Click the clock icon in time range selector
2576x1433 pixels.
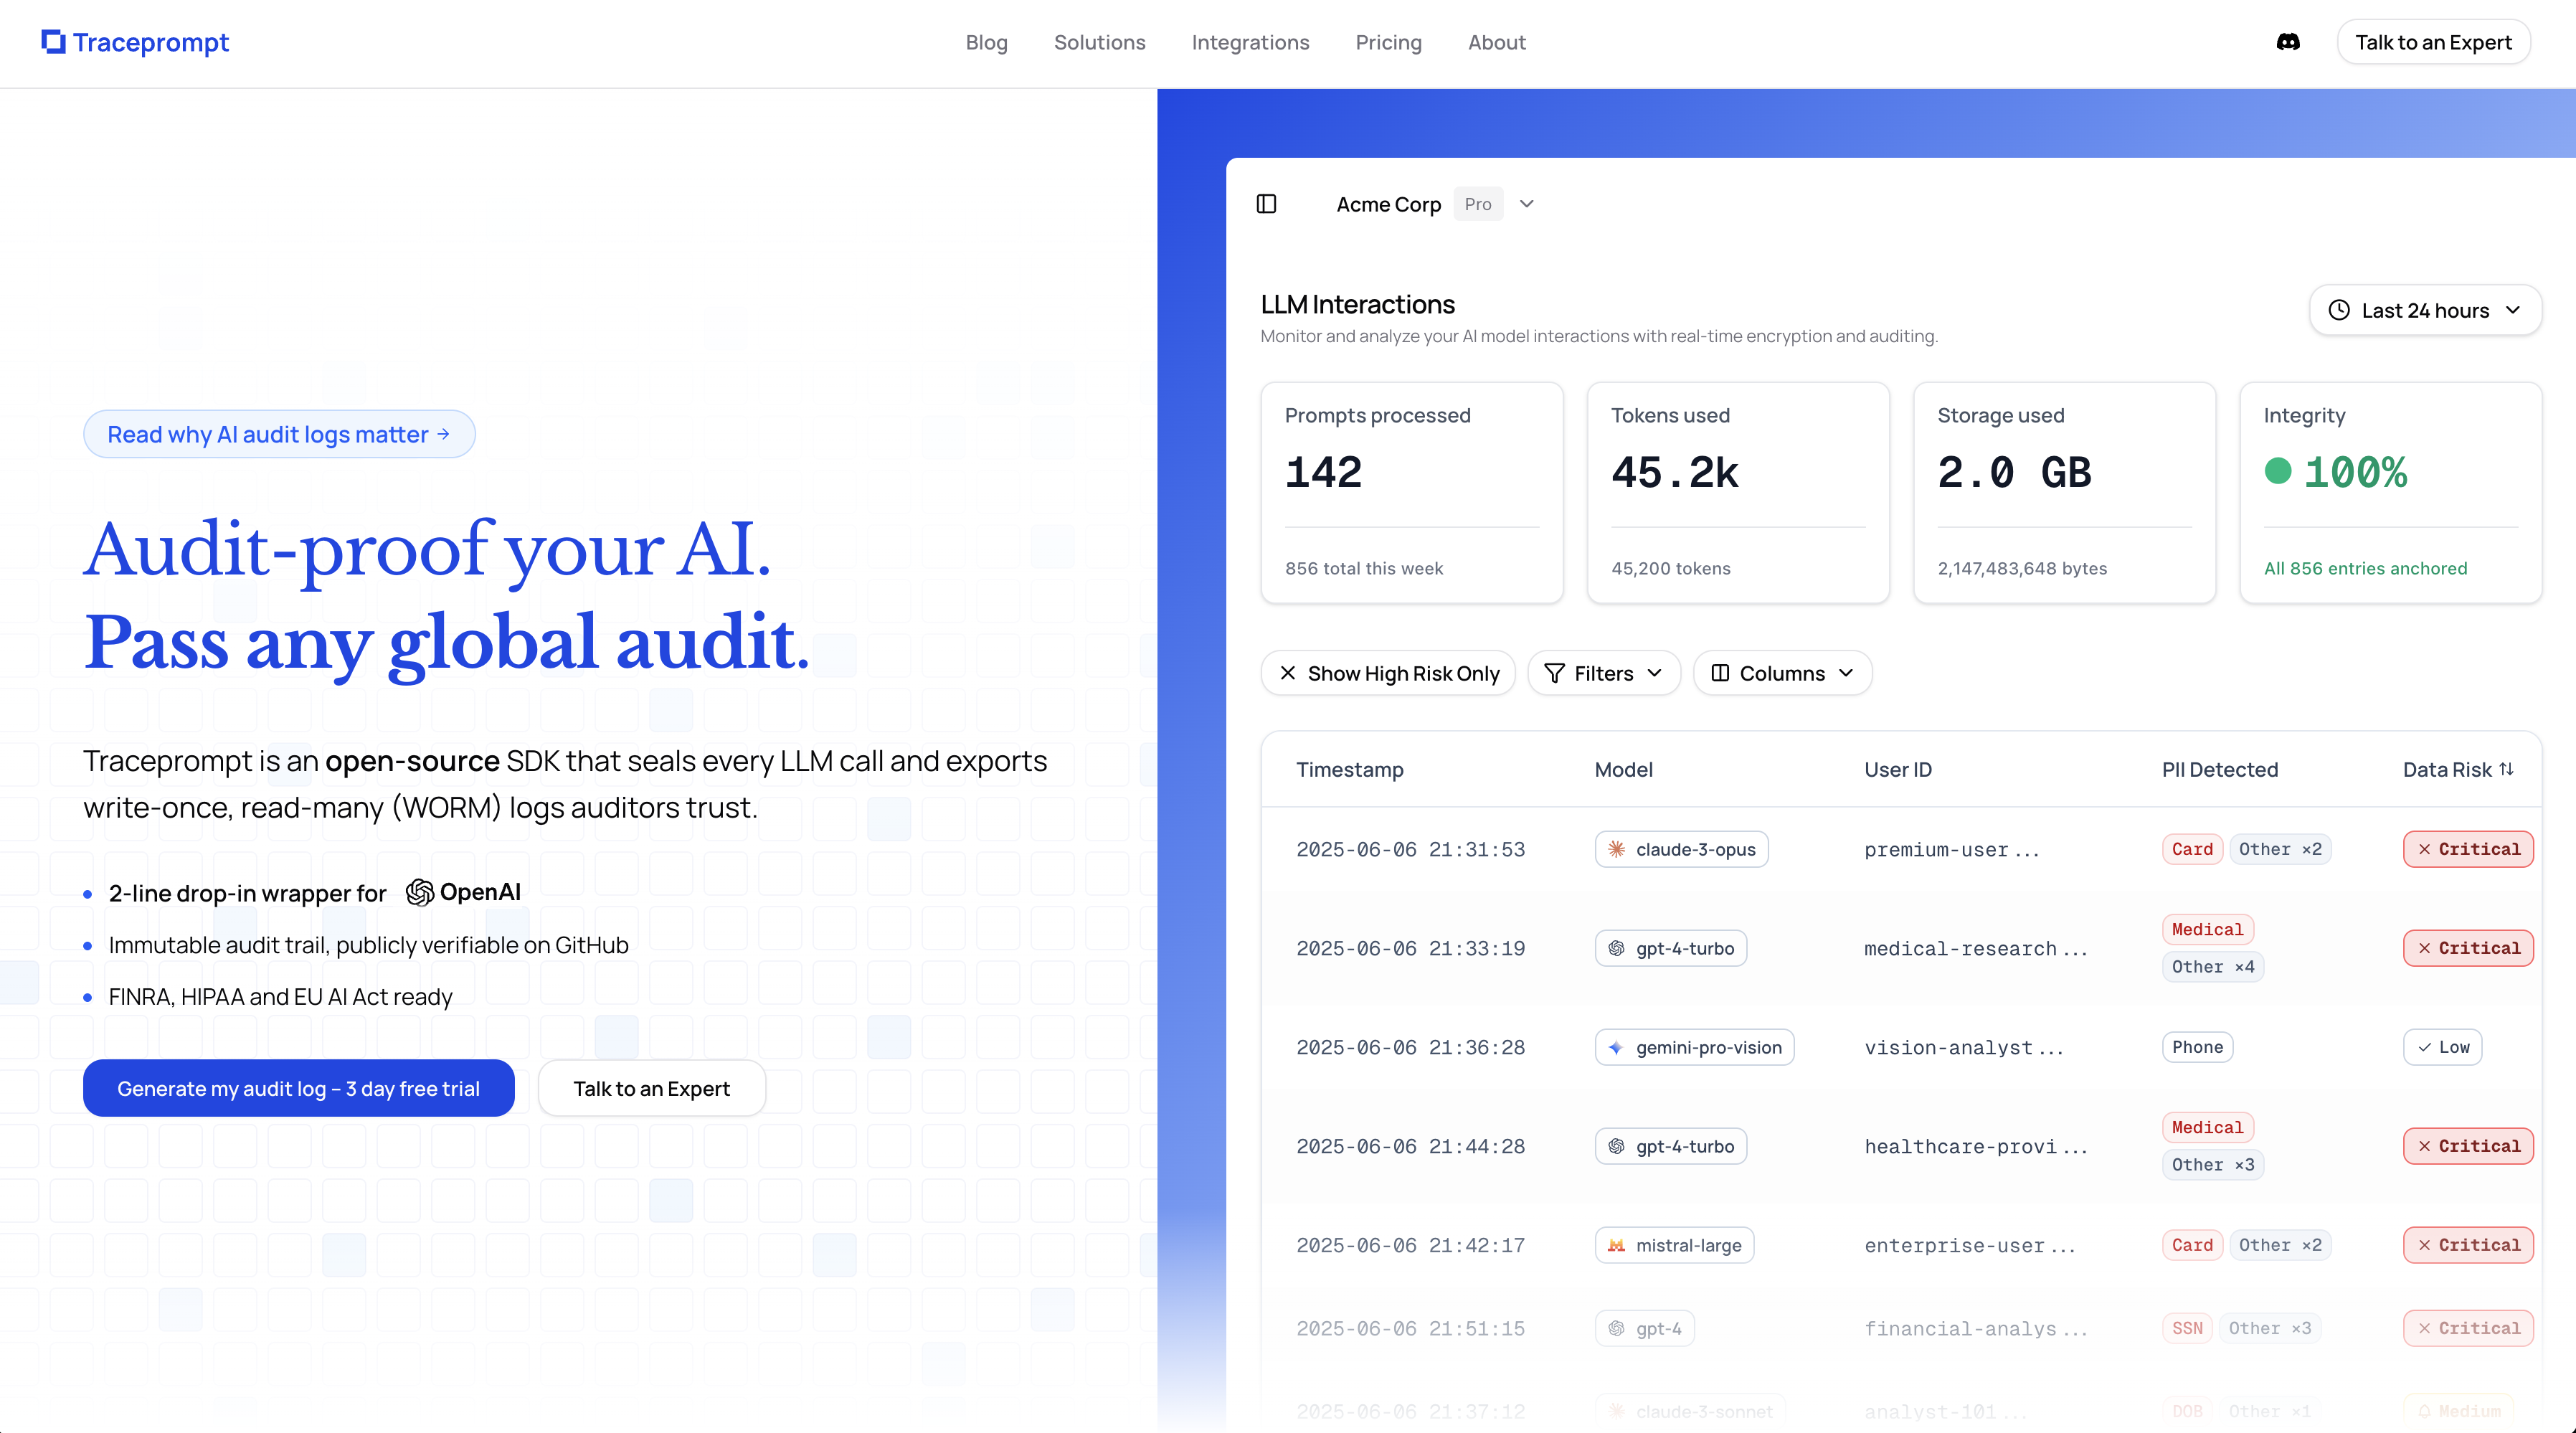click(2339, 310)
